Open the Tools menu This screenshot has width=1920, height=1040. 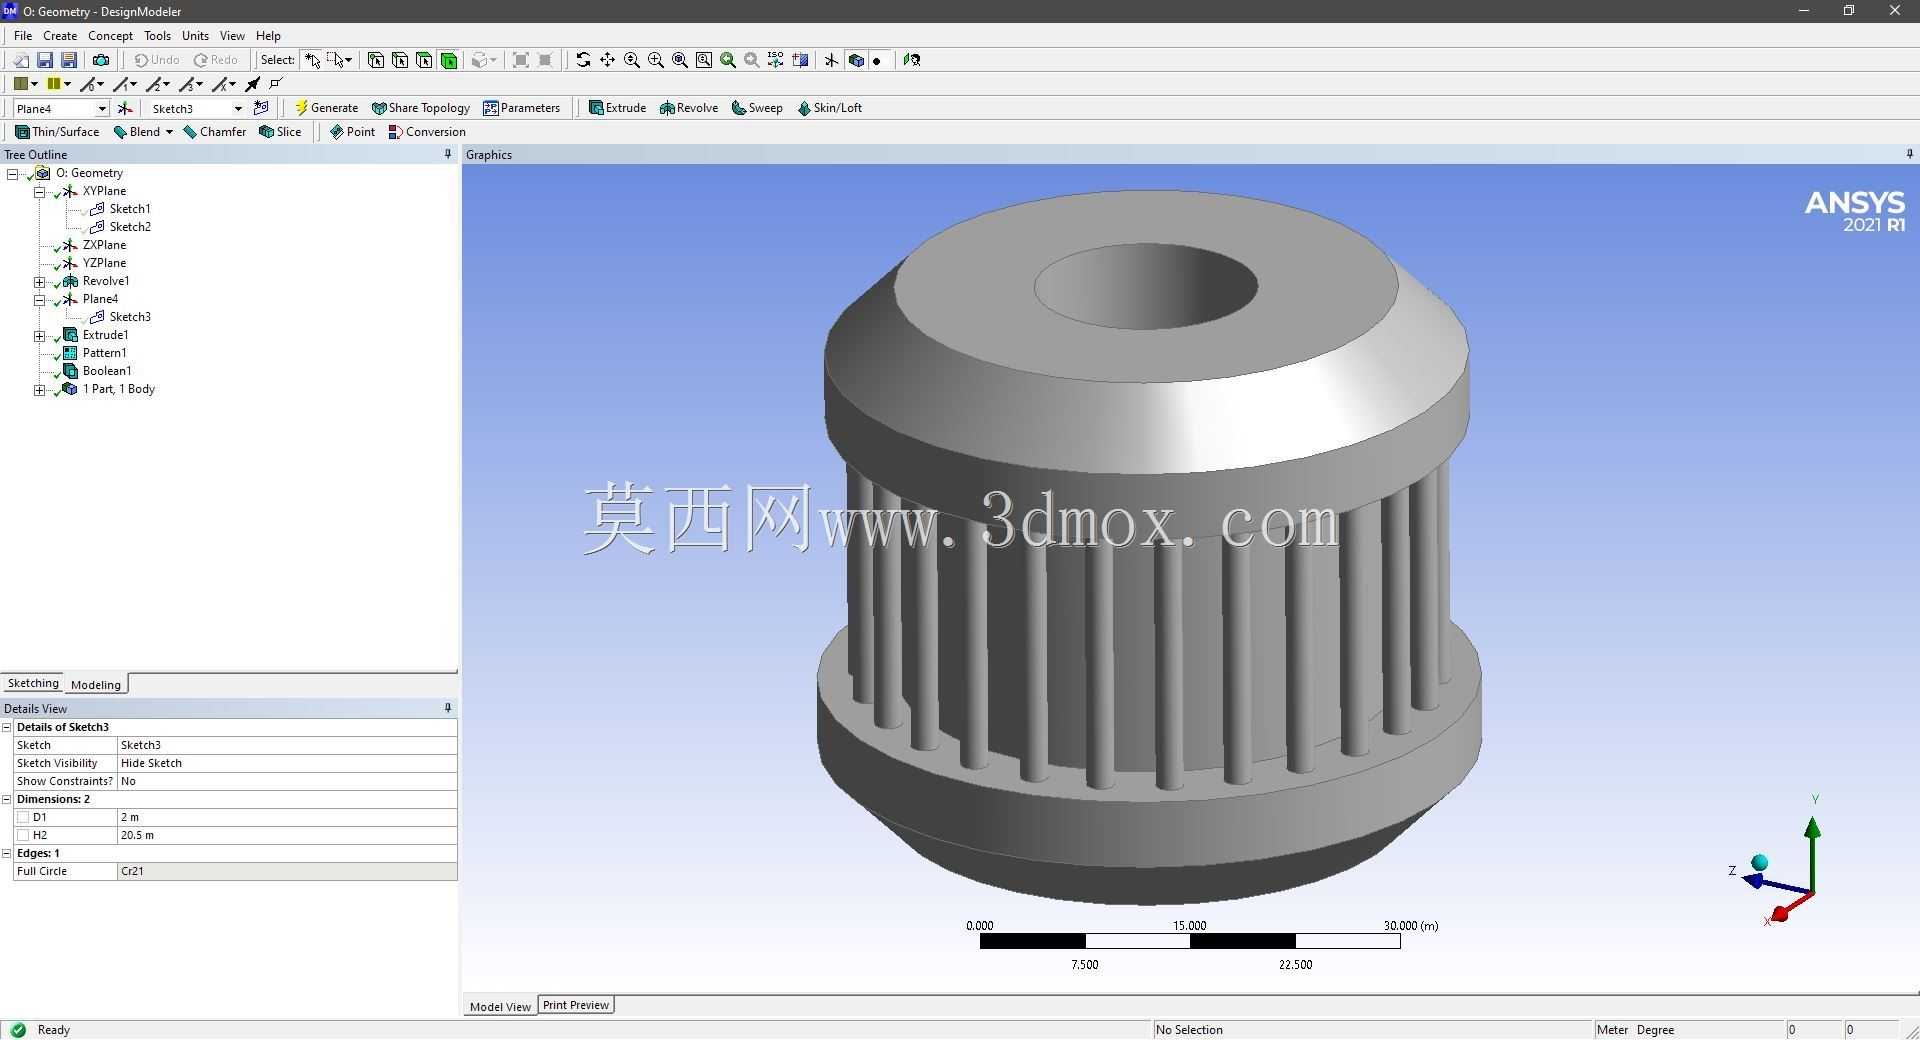157,35
